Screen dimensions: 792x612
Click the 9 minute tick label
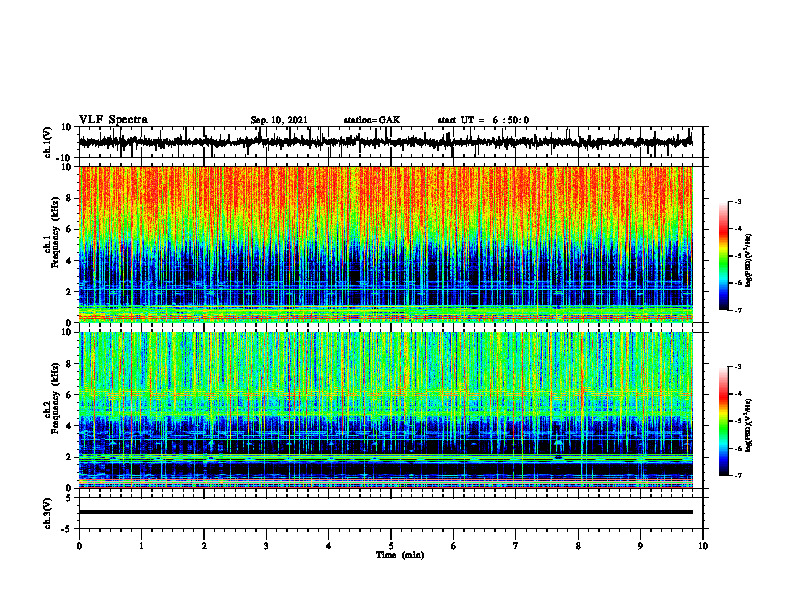[640, 546]
